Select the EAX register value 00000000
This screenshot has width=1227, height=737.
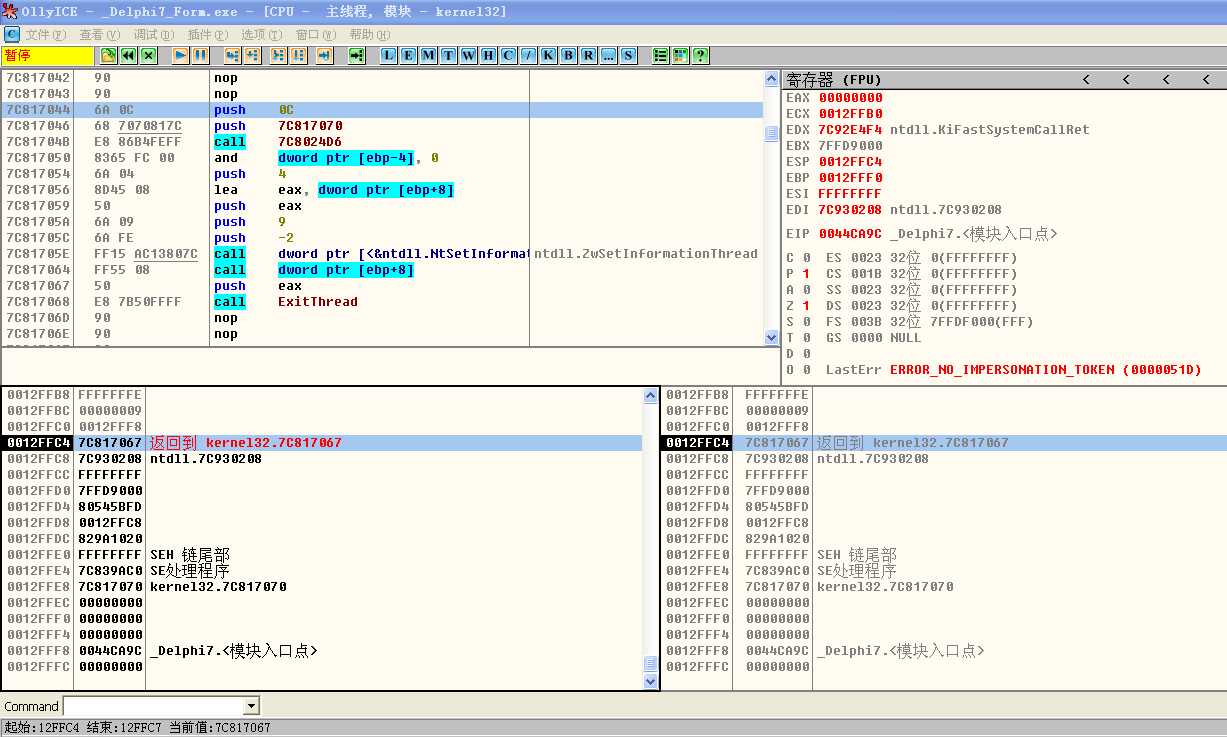pos(850,98)
